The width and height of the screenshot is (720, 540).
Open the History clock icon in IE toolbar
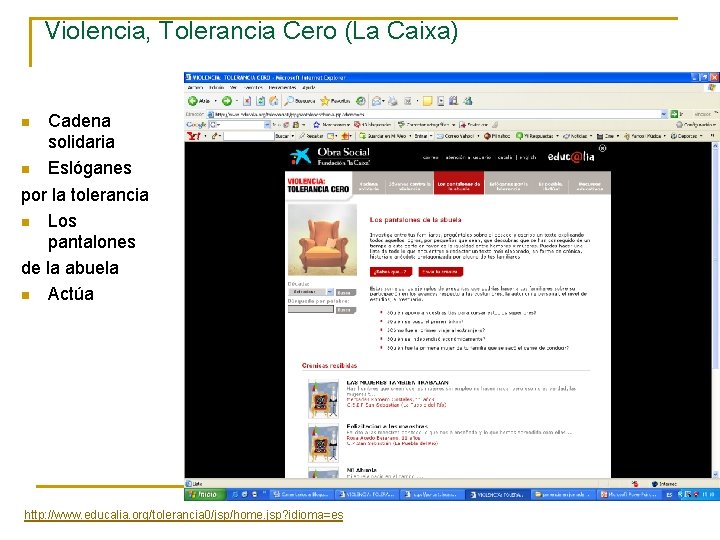(361, 101)
